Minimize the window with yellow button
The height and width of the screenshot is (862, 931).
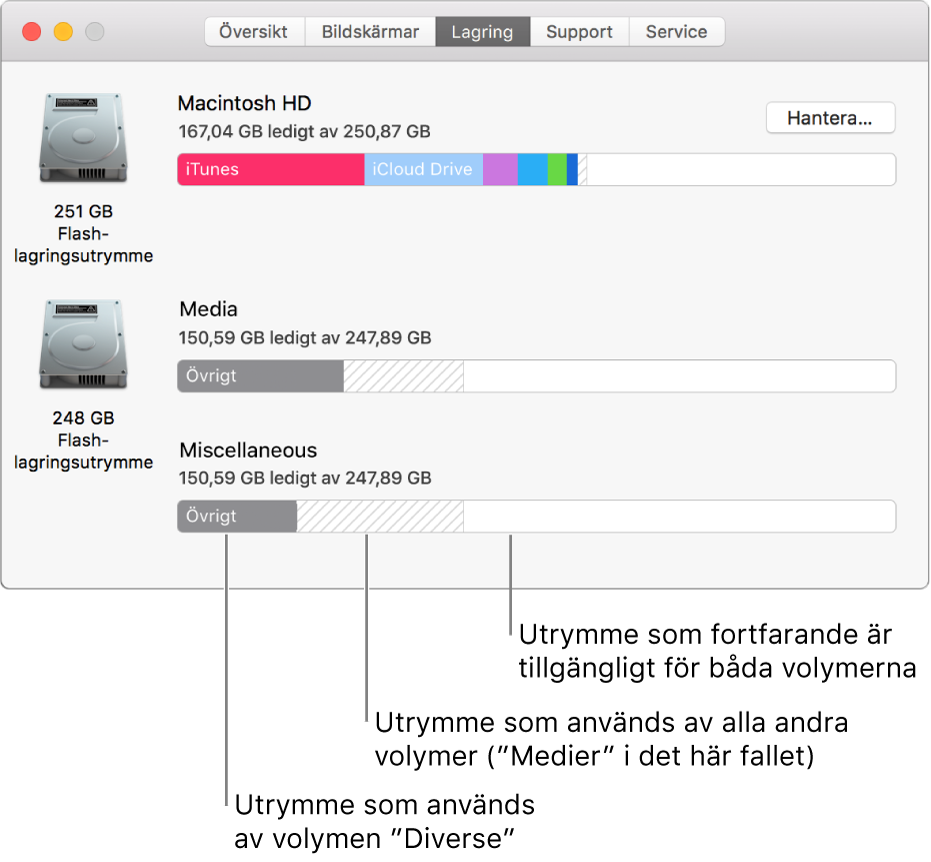(64, 31)
